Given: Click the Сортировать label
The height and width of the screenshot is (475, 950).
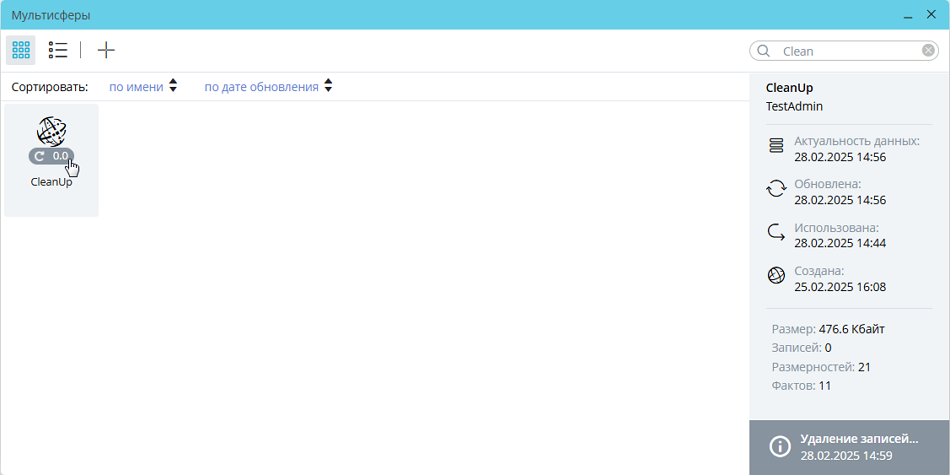Looking at the screenshot, I should coord(50,87).
